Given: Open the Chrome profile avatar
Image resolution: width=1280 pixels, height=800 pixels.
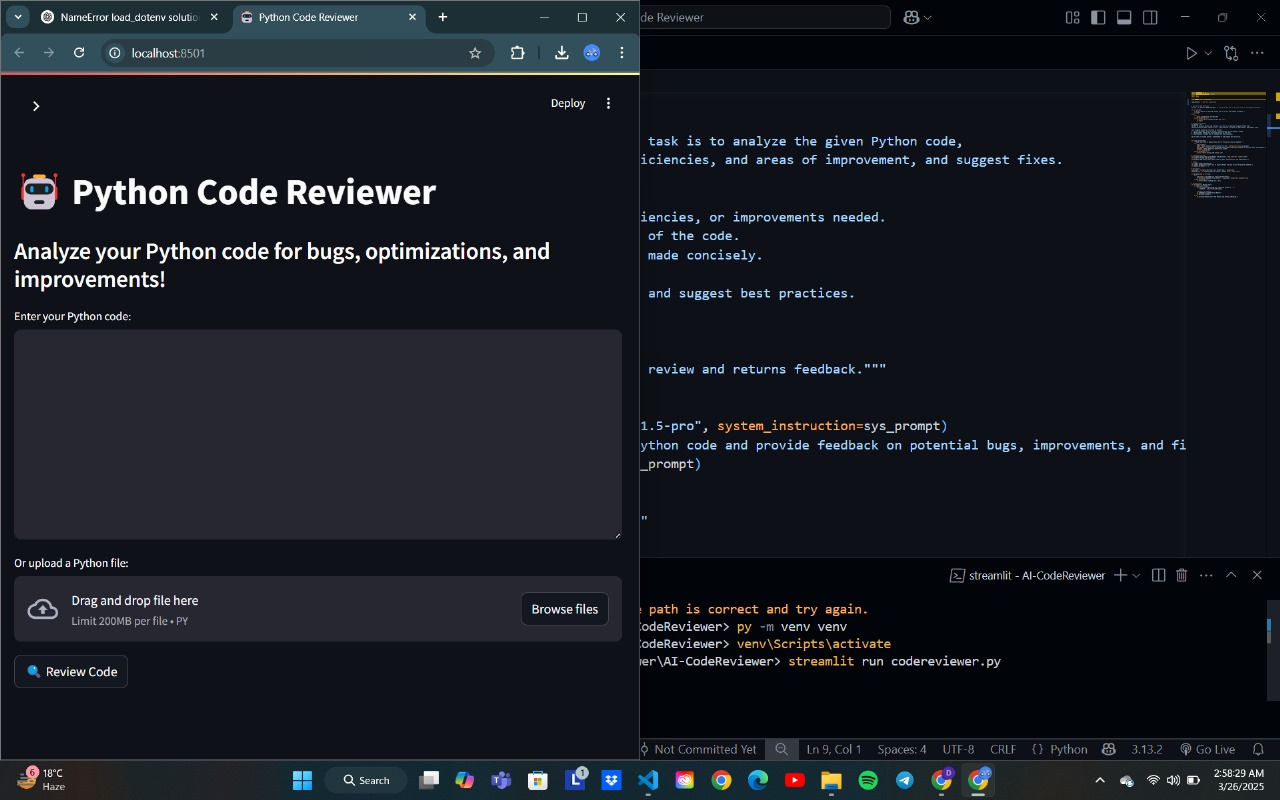Looking at the screenshot, I should tap(592, 53).
